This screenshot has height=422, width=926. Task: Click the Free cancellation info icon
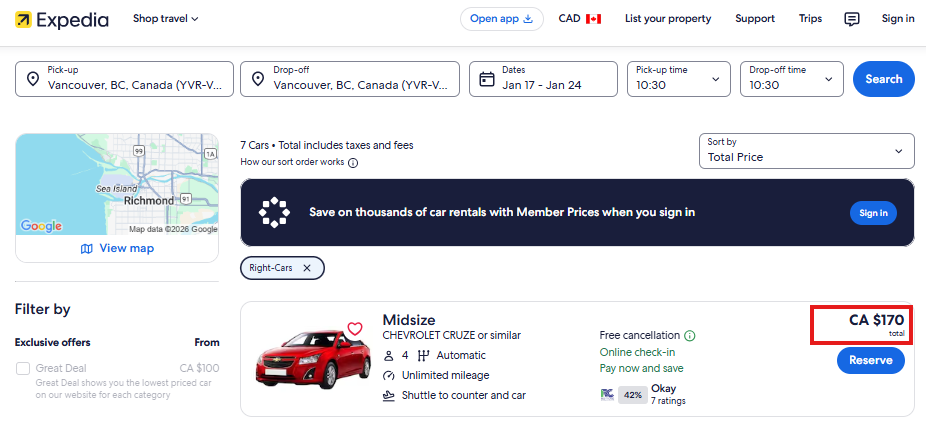[690, 336]
